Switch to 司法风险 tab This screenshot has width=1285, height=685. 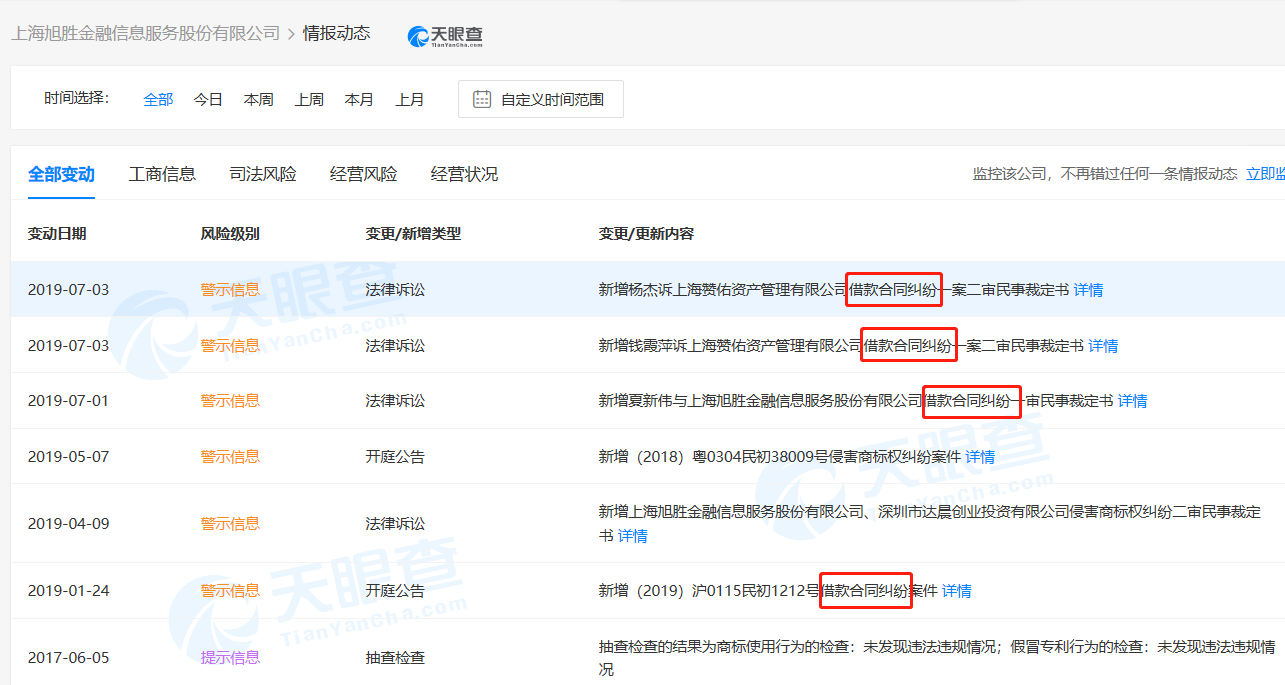pyautogui.click(x=263, y=174)
